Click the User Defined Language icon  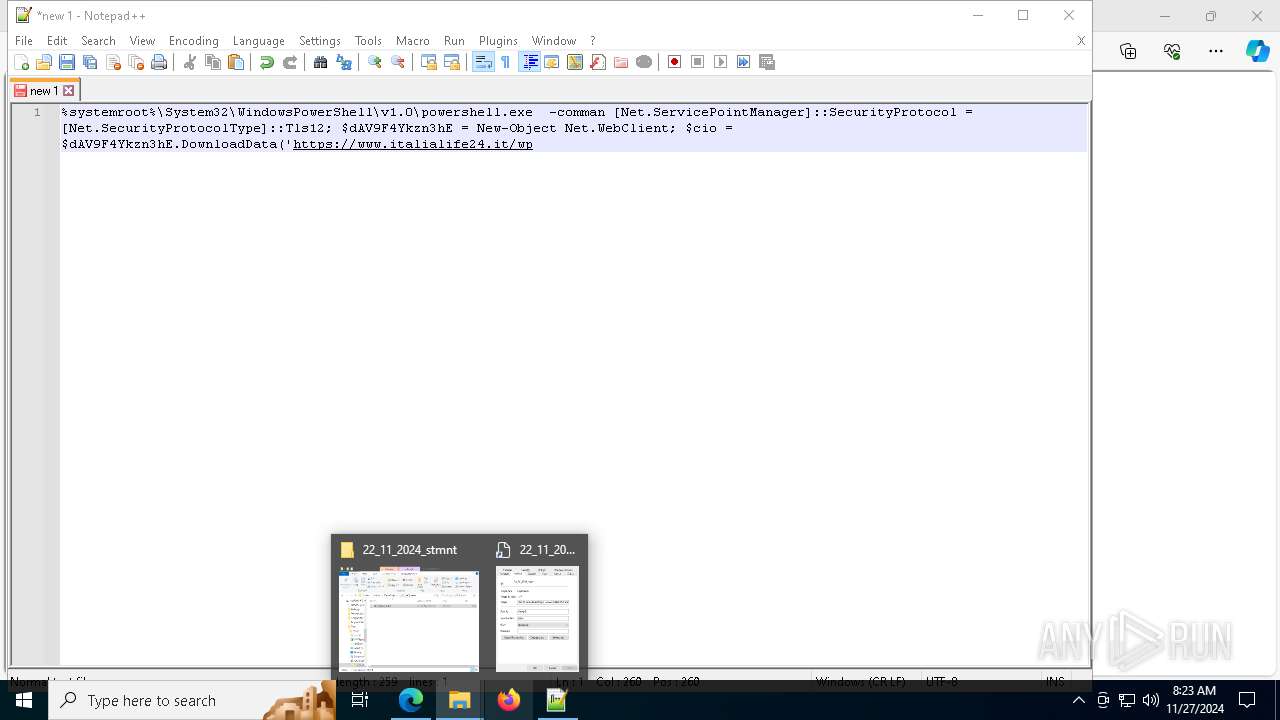(x=552, y=62)
